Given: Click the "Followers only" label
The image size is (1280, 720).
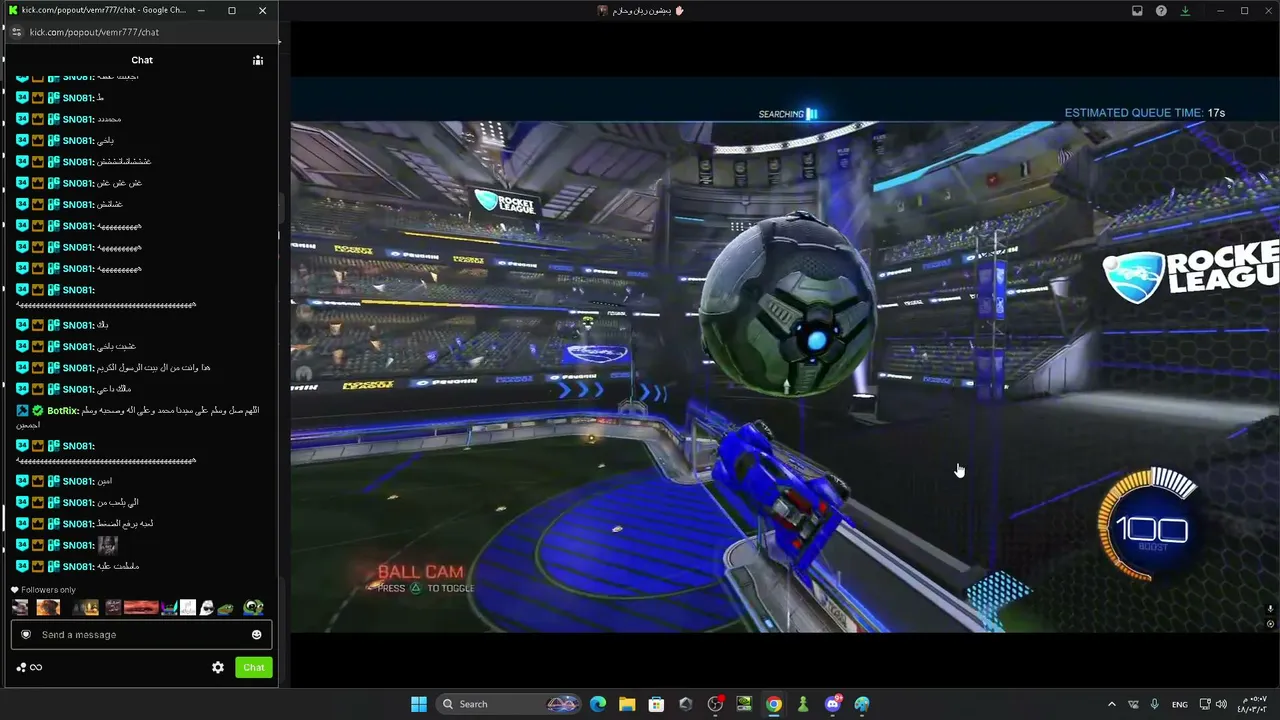Looking at the screenshot, I should click(x=48, y=590).
